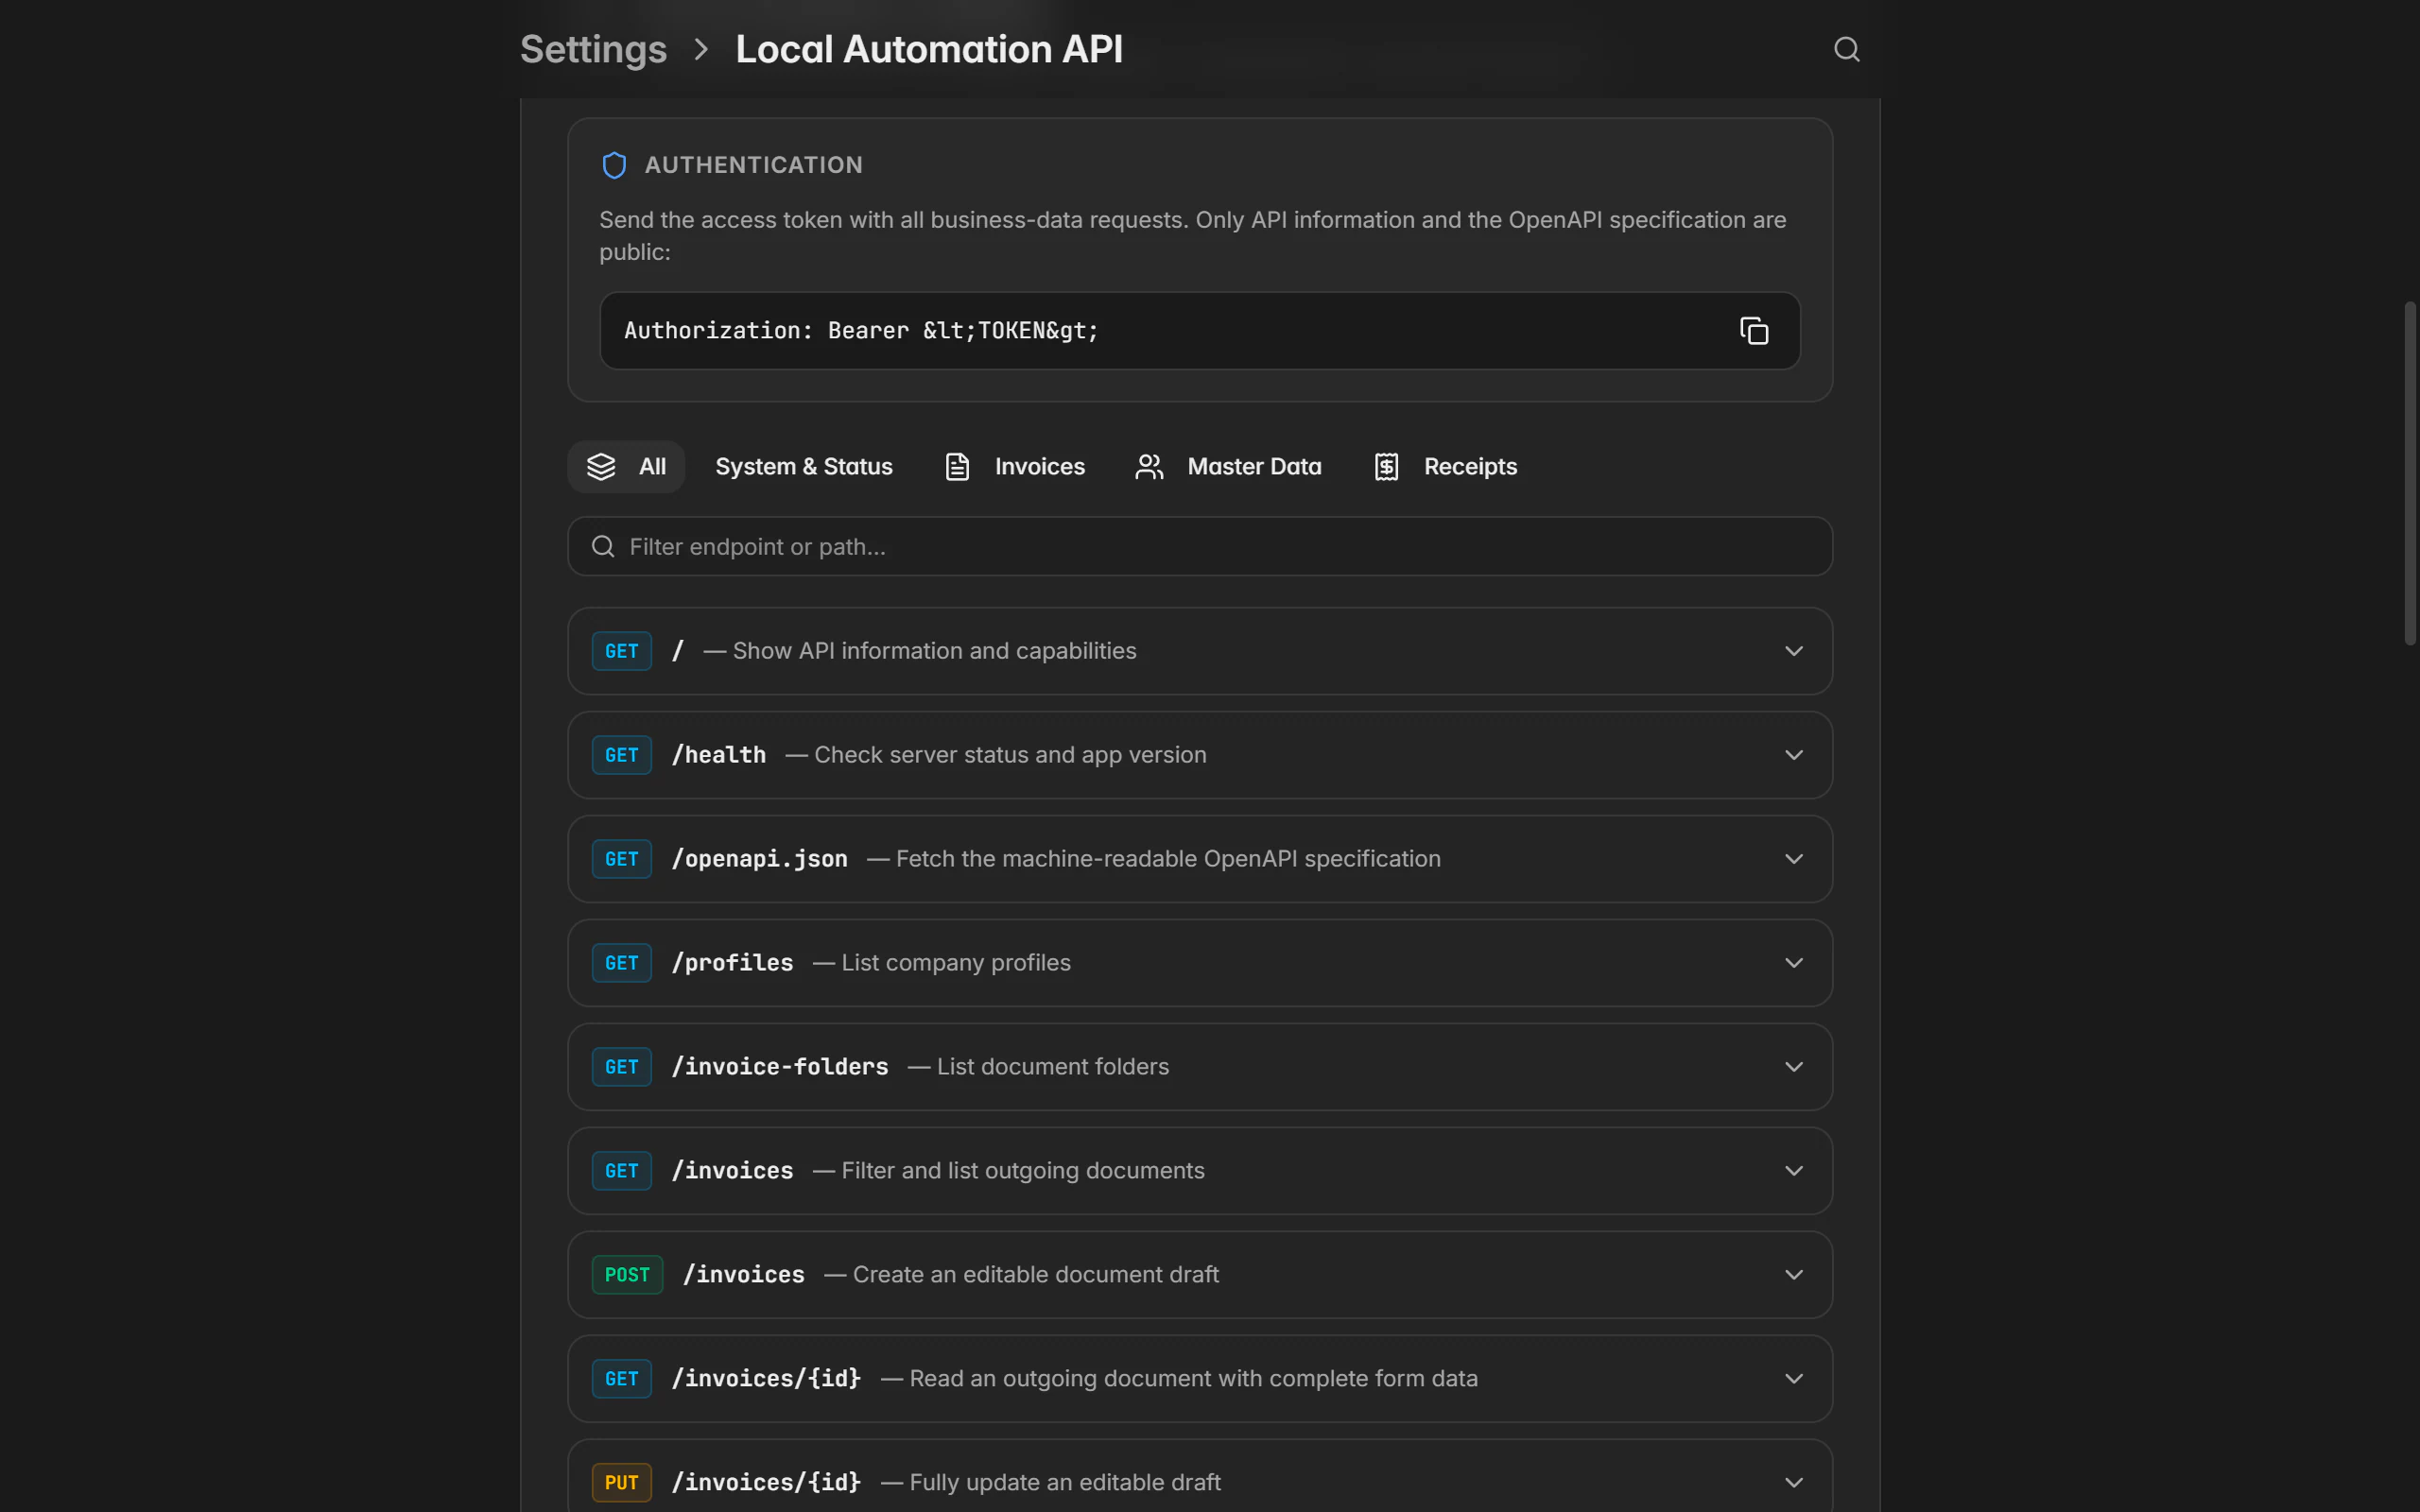The height and width of the screenshot is (1512, 2420).
Task: Click the 'List document folders' description
Action: (1053, 1067)
